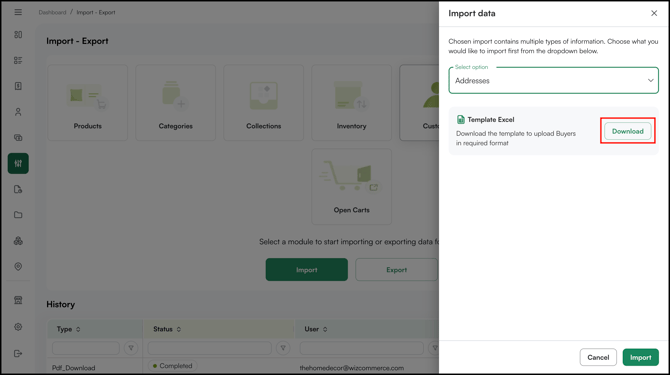Click the dark green Import button on page
Screen dimensions: 670x375
click(x=306, y=270)
